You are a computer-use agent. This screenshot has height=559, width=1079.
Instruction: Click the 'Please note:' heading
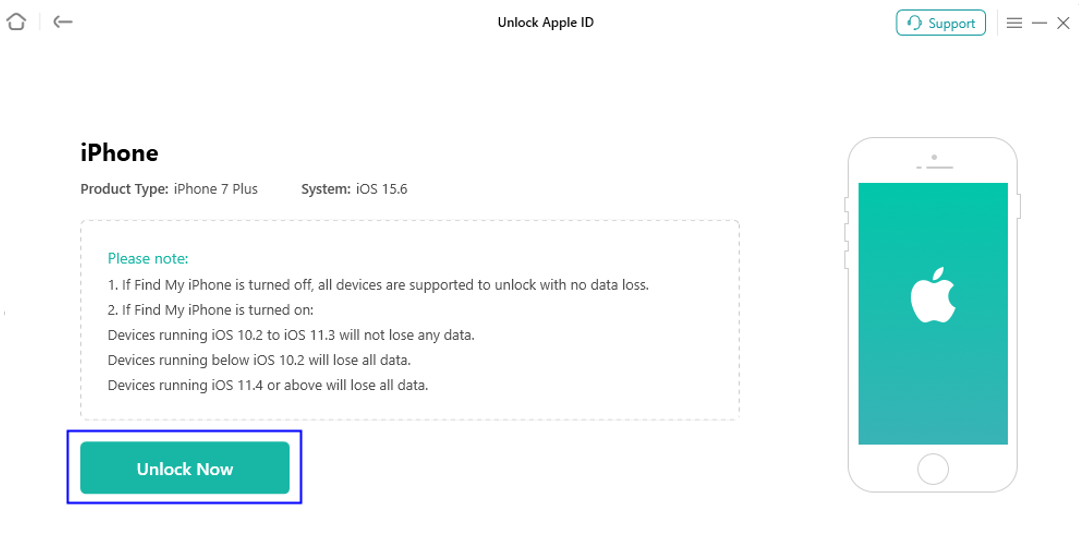click(148, 259)
